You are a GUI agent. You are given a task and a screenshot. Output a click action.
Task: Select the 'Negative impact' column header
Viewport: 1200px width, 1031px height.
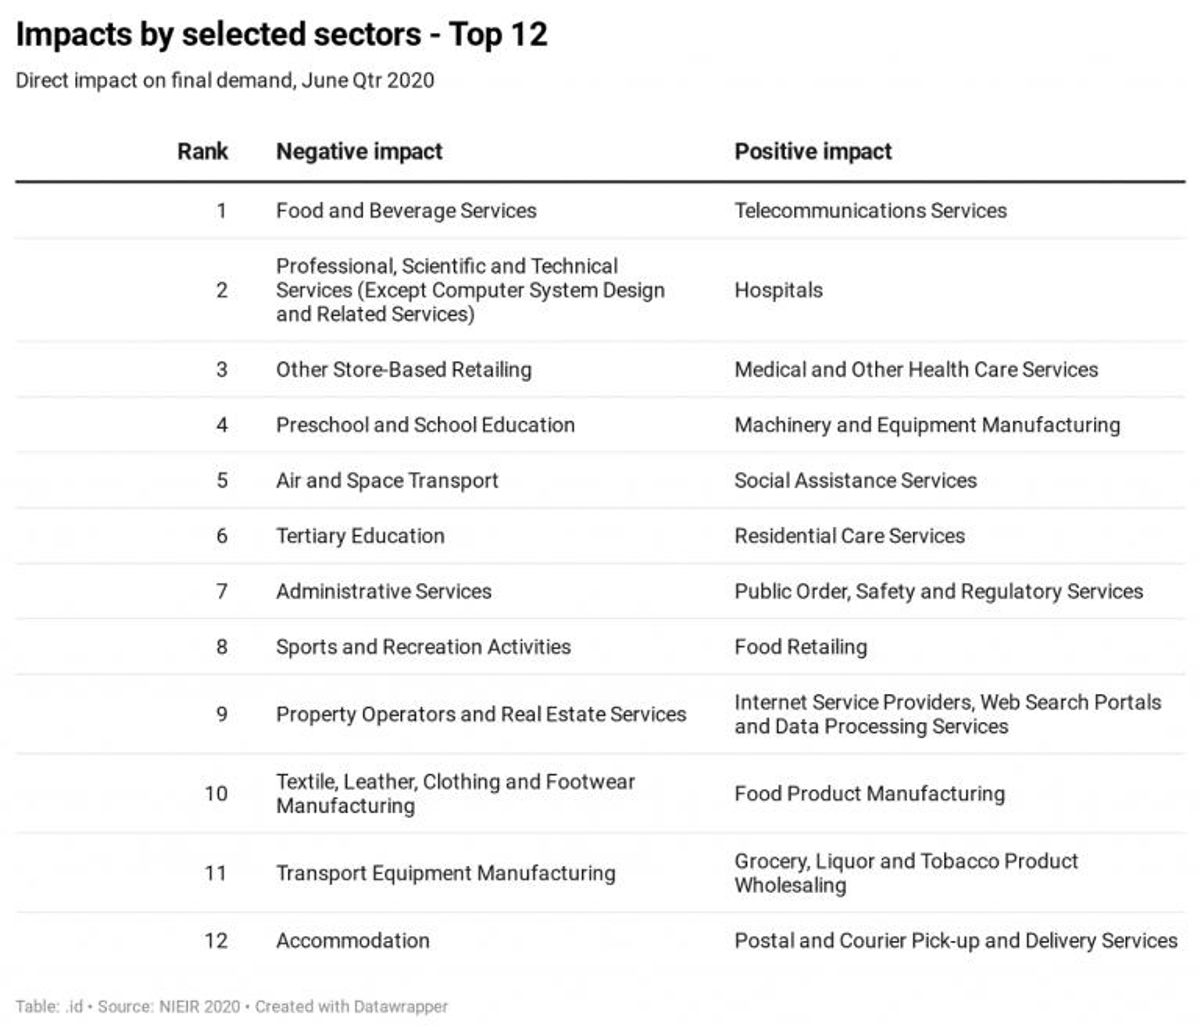(359, 152)
